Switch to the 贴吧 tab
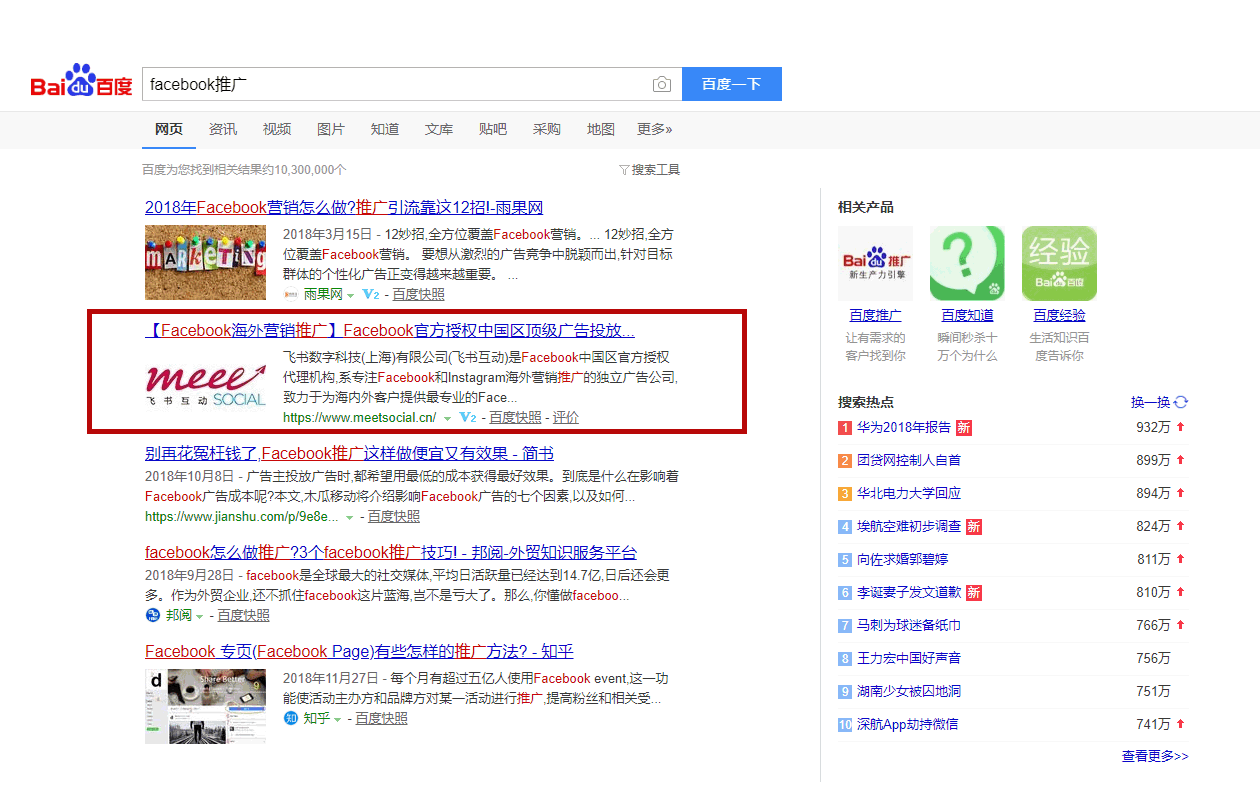 point(493,129)
